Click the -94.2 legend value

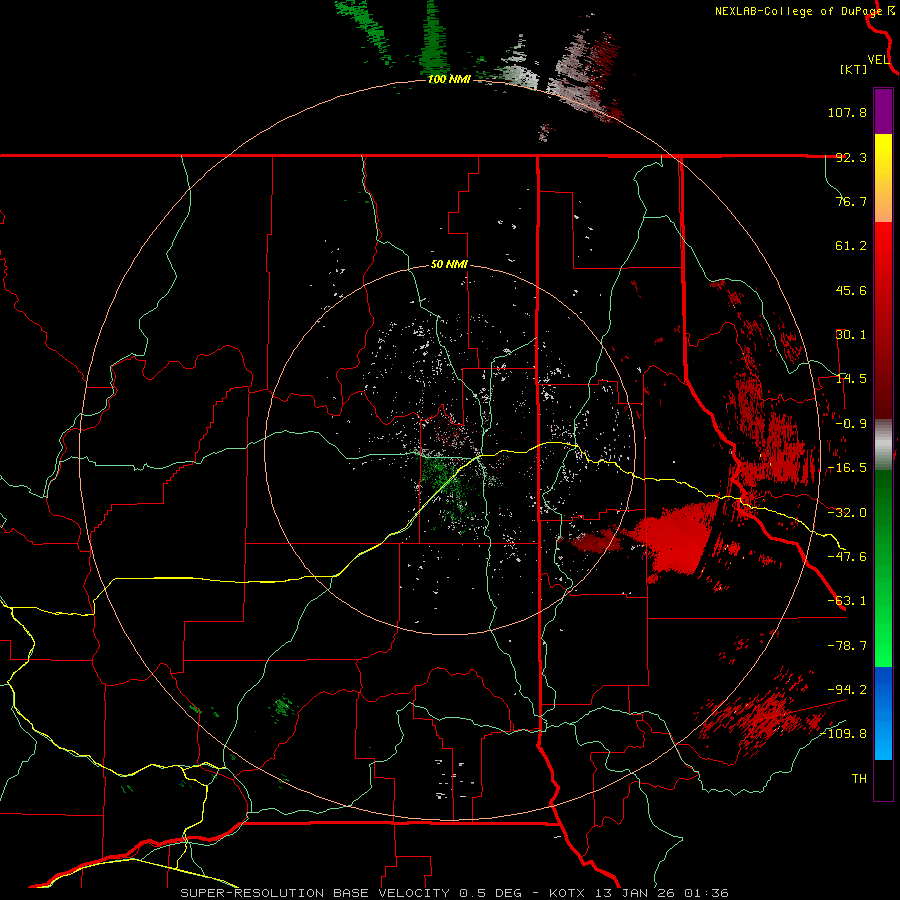click(847, 689)
